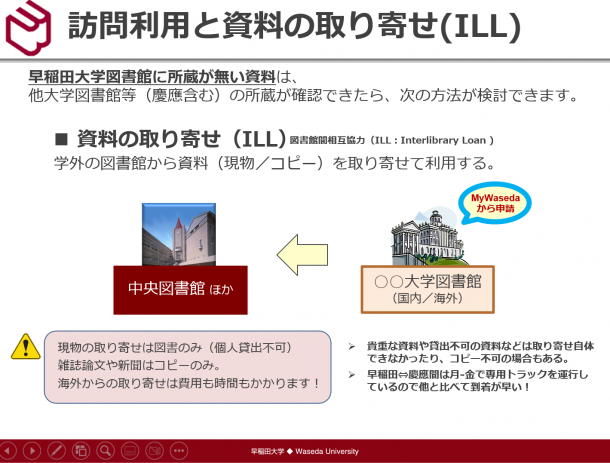Click the note '雑誌論文や新聞はコピーのみ。'

tap(139, 365)
